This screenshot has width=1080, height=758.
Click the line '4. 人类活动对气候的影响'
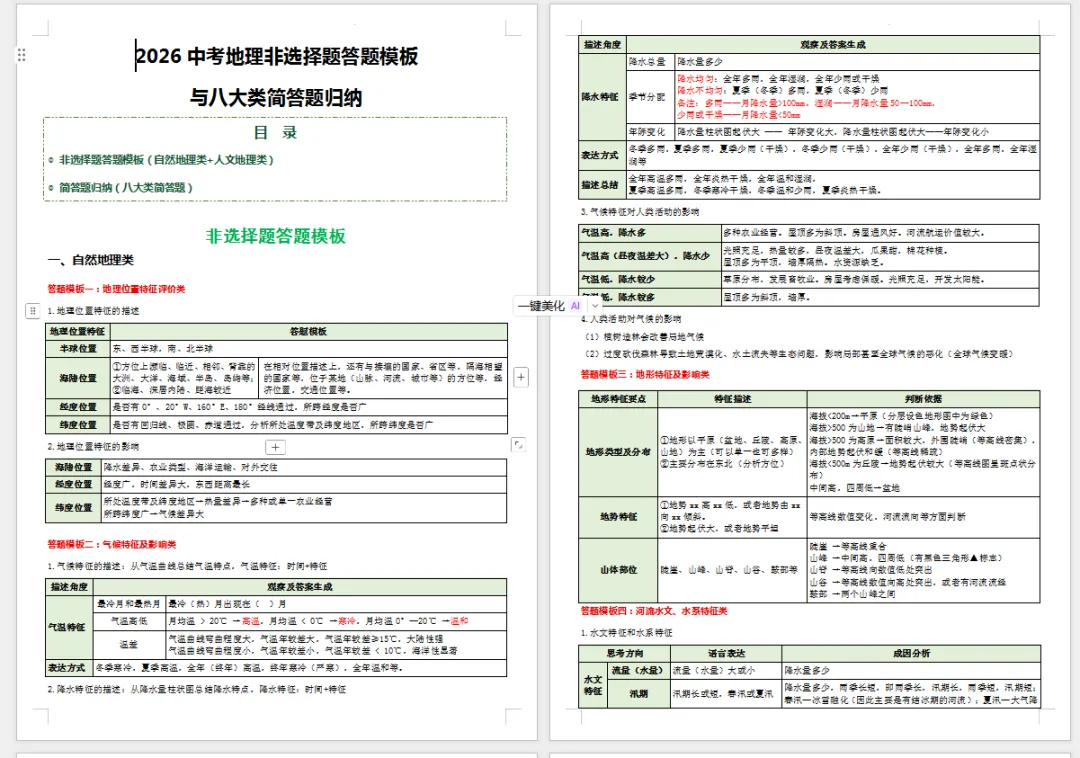click(631, 319)
